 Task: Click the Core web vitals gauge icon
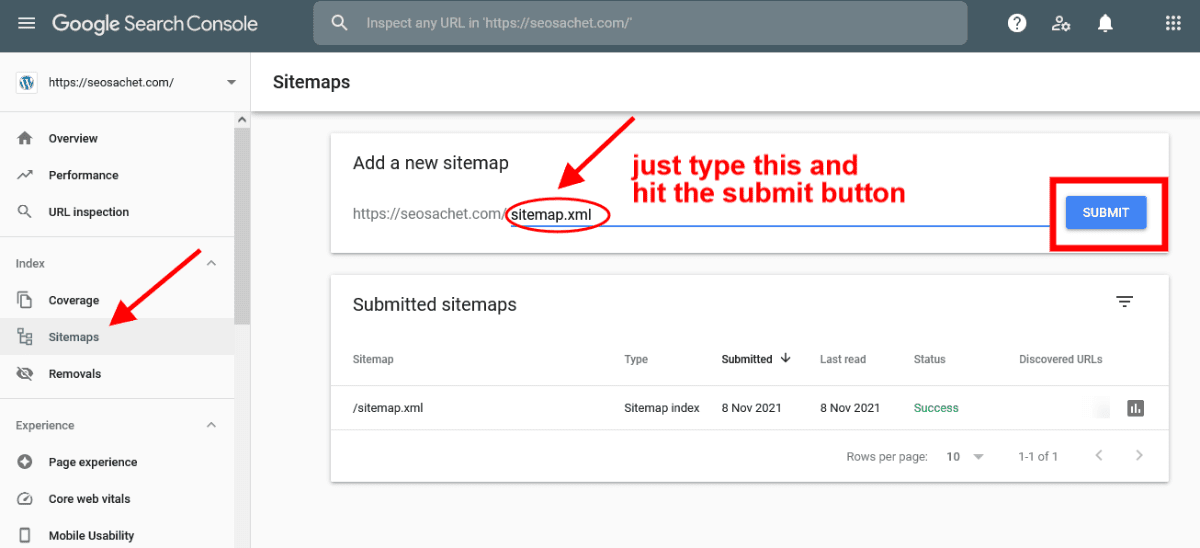25,499
